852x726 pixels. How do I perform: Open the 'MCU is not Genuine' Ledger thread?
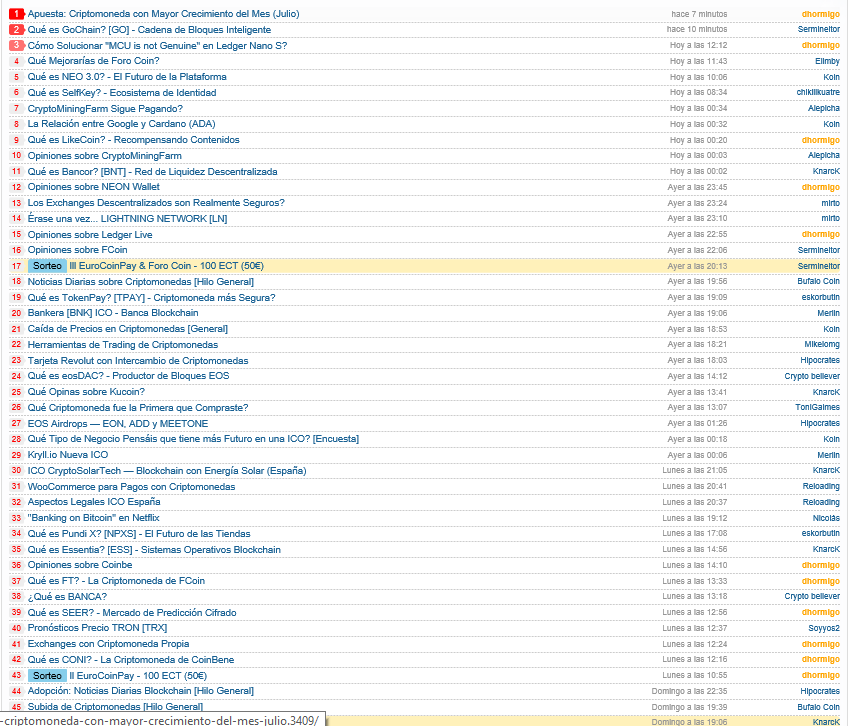tap(158, 46)
